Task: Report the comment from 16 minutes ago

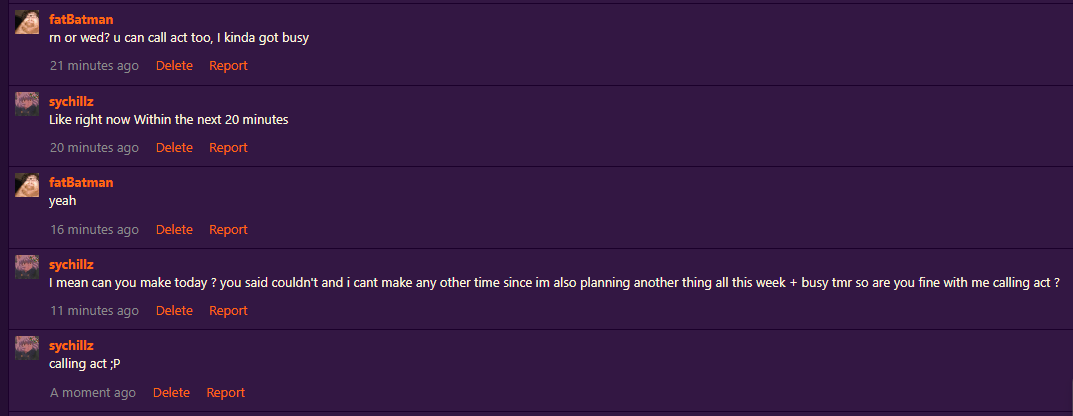Action: [x=229, y=230]
